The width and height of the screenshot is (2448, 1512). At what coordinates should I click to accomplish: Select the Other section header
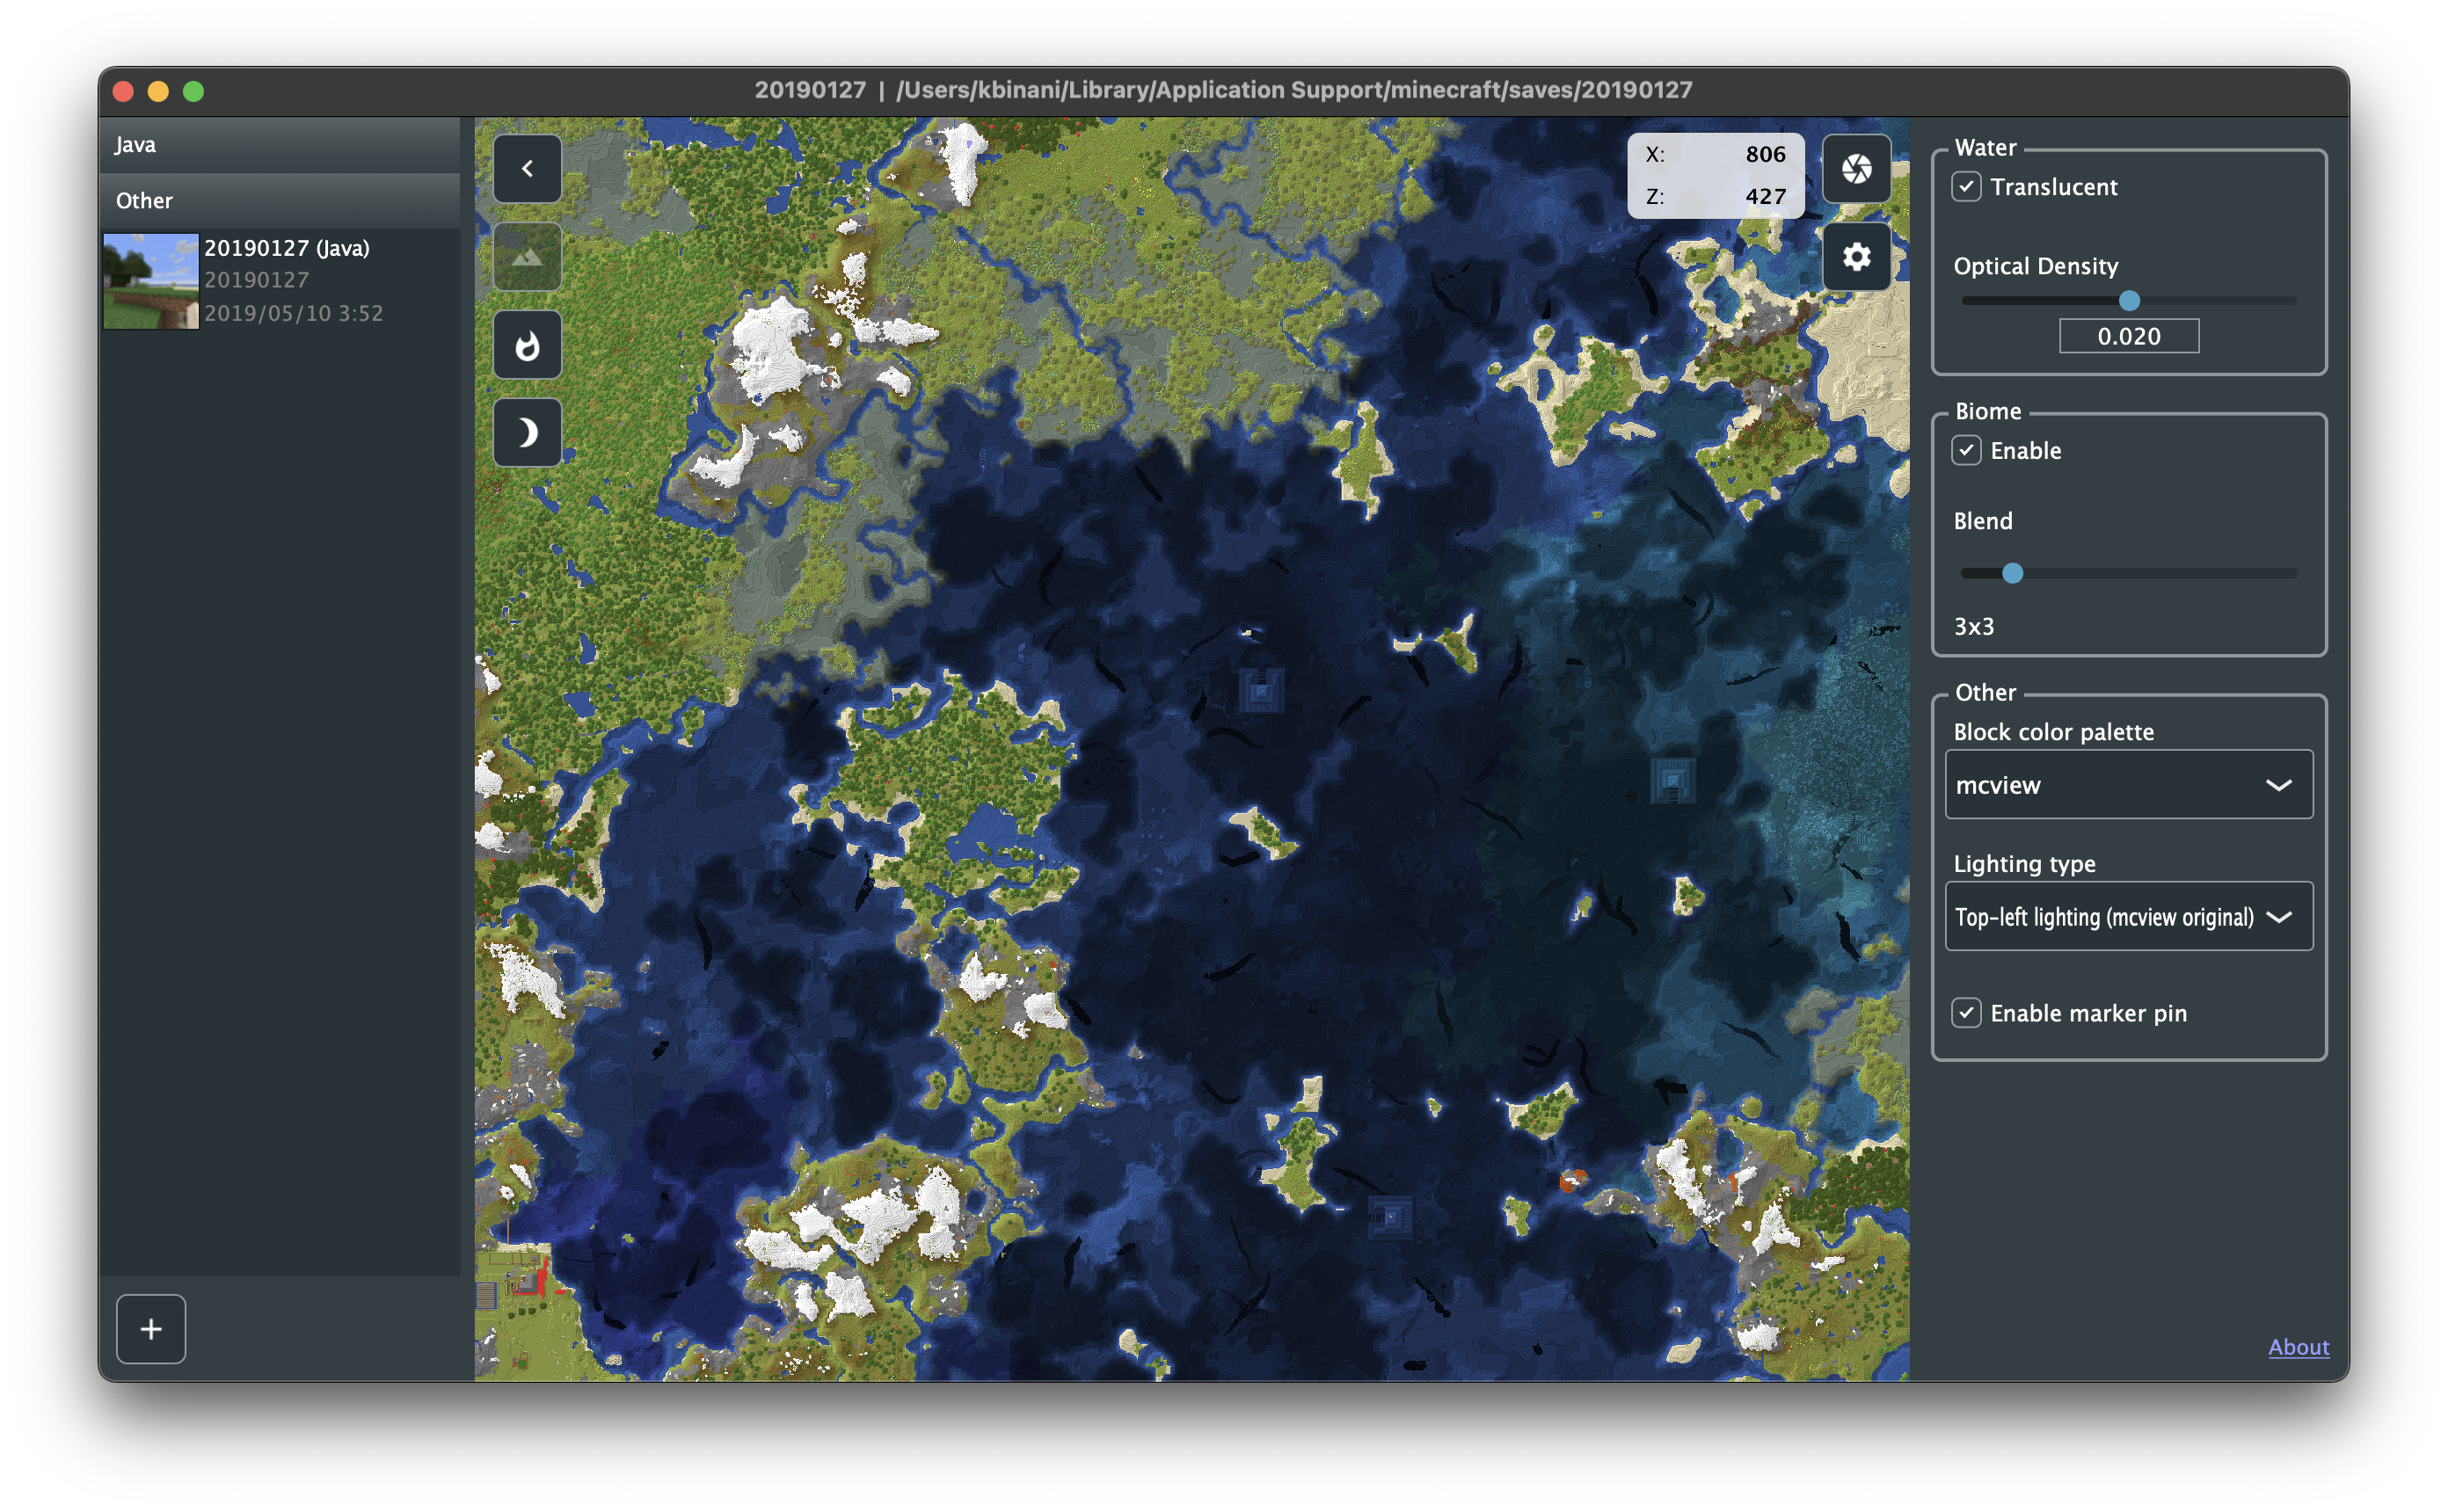[x=280, y=201]
